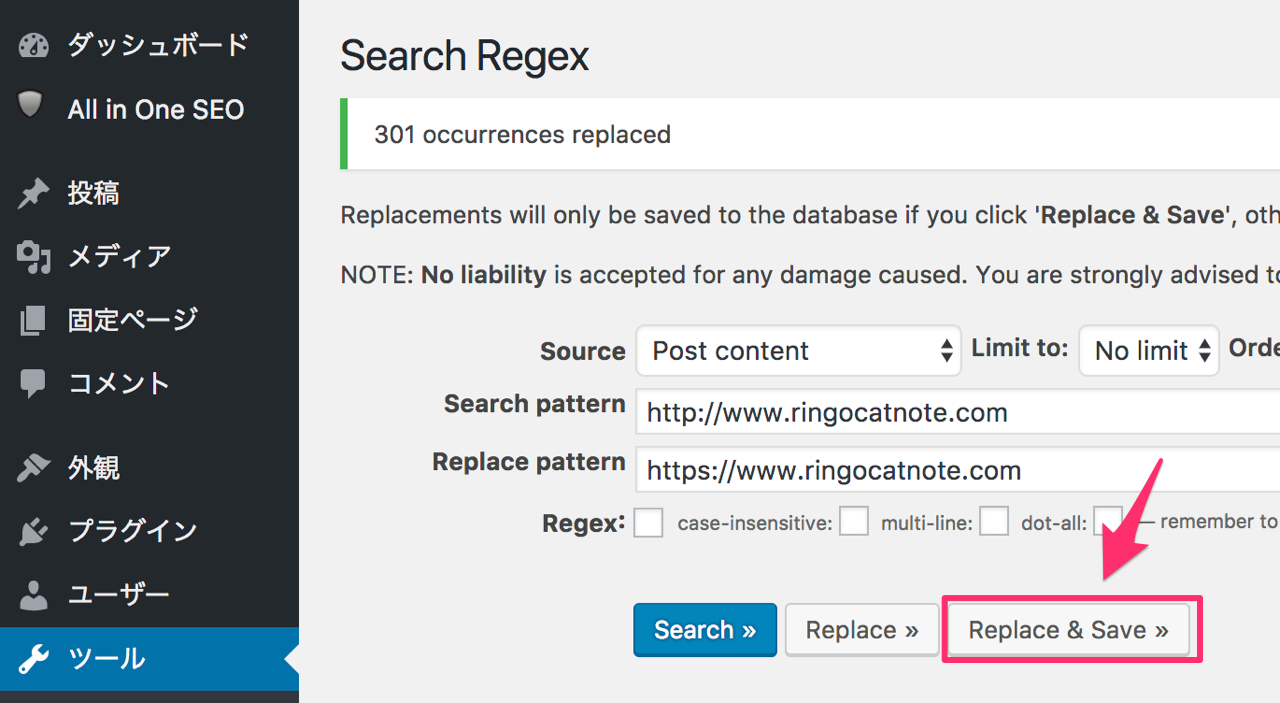This screenshot has height=703, width=1280.
Task: Open the Source dropdown showing Post content
Action: pos(798,351)
